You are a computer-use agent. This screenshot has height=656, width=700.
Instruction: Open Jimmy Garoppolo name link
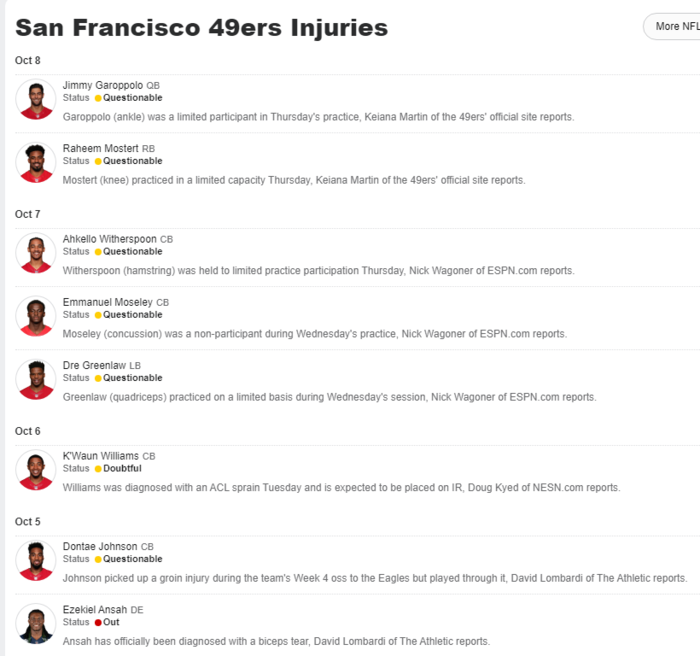pyautogui.click(x=103, y=85)
